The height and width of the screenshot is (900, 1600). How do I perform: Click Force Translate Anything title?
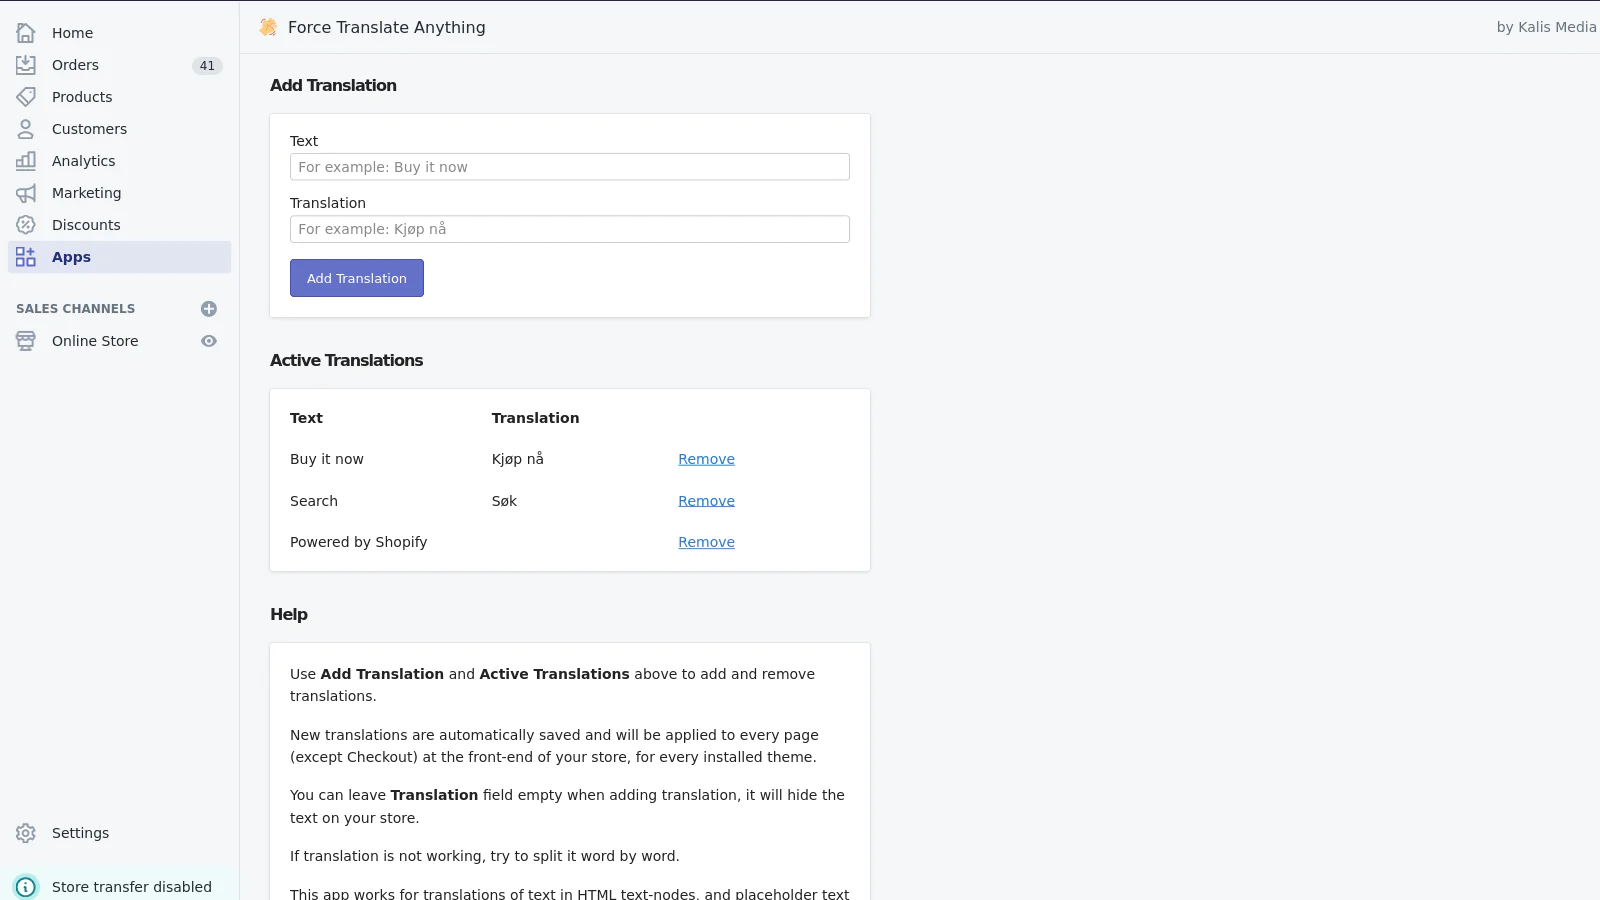coord(387,27)
